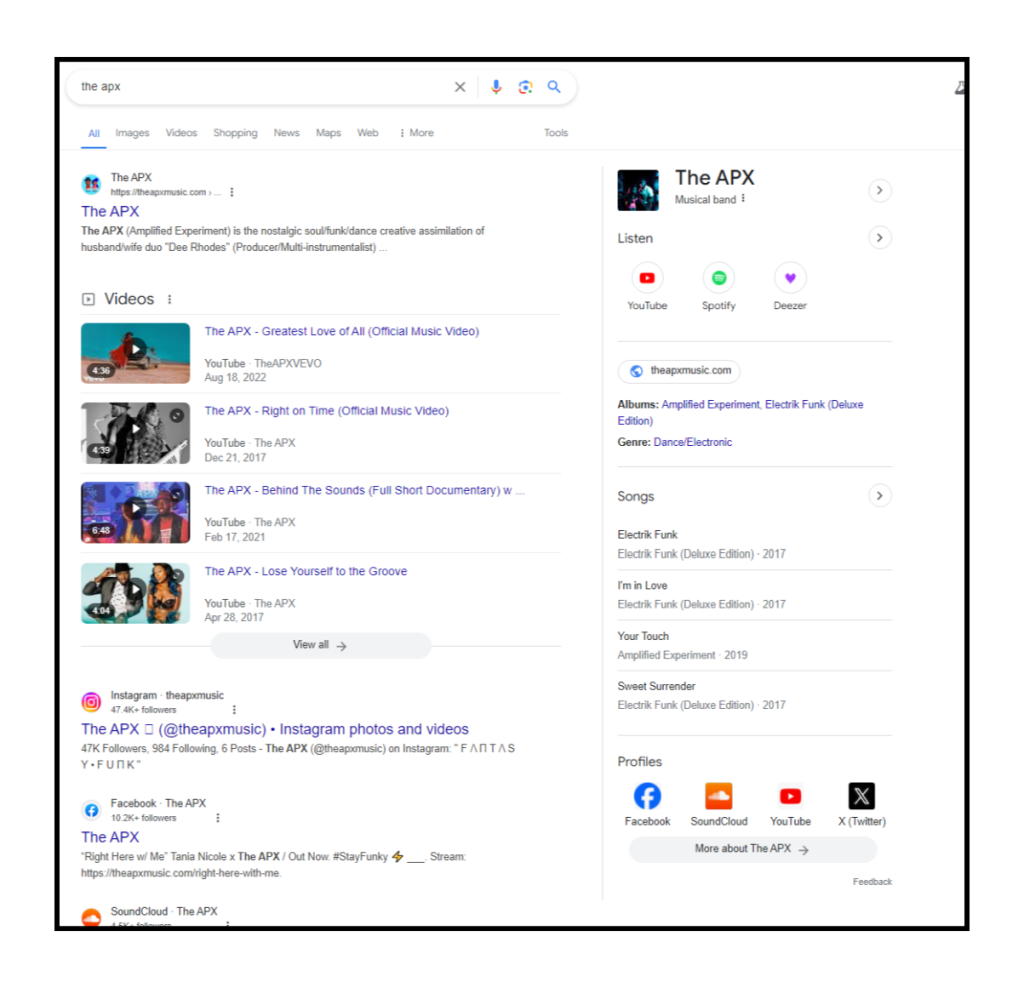Select the song 'Sweet Surrender'
This screenshot has height=988, width=1024.
(754, 695)
